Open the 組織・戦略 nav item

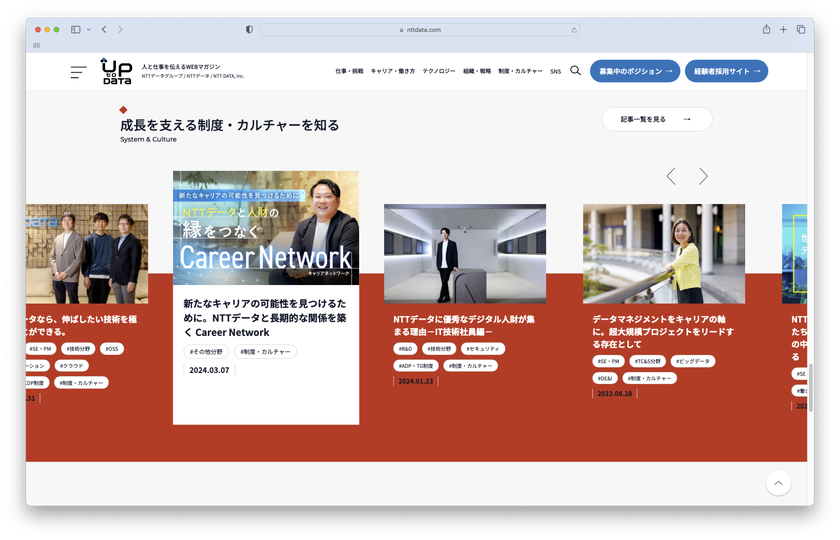[x=477, y=71]
